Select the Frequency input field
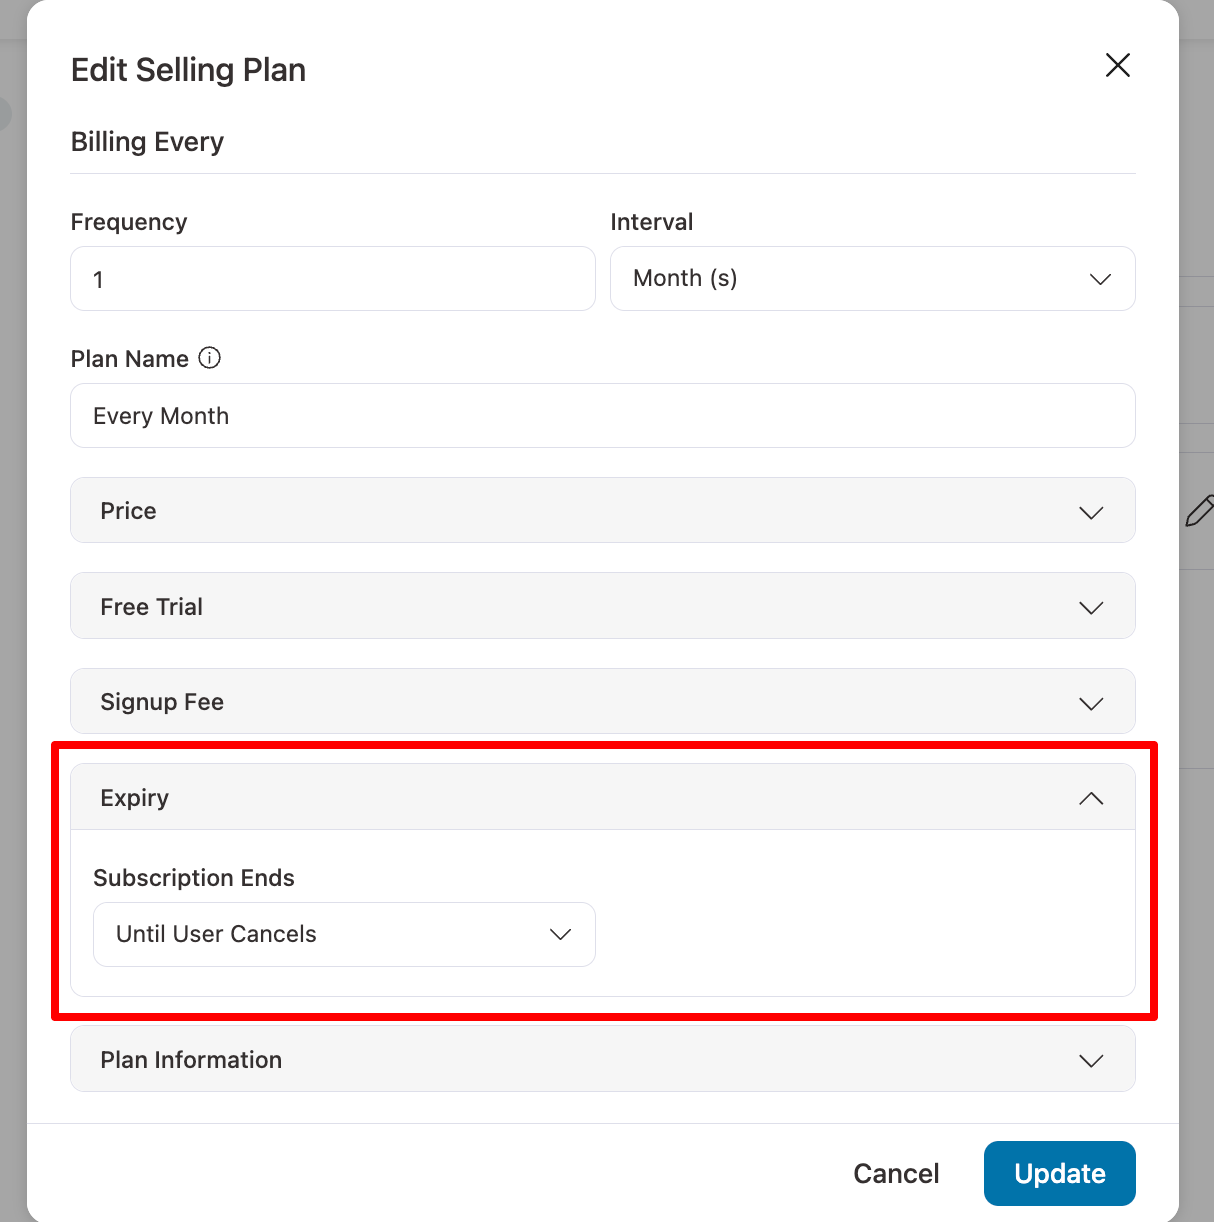 [x=332, y=279]
